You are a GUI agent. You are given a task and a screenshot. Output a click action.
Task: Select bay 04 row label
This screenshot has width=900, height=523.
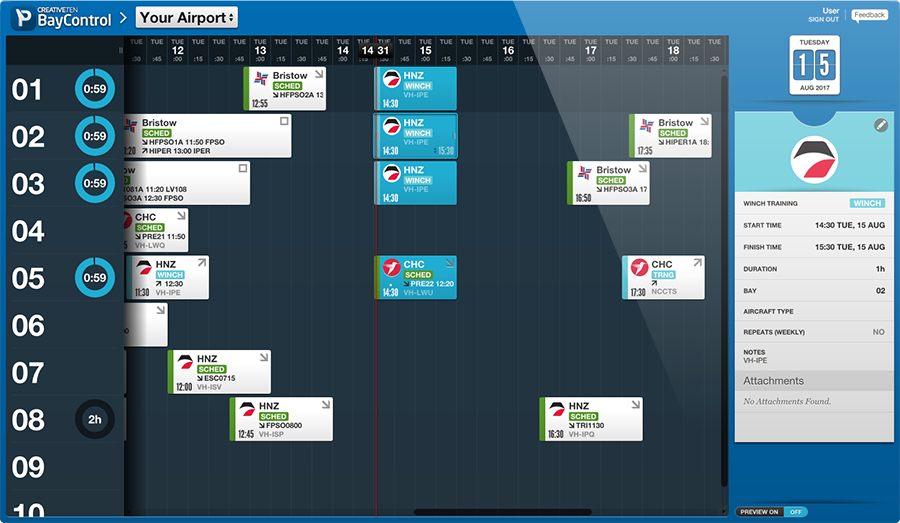(x=28, y=231)
